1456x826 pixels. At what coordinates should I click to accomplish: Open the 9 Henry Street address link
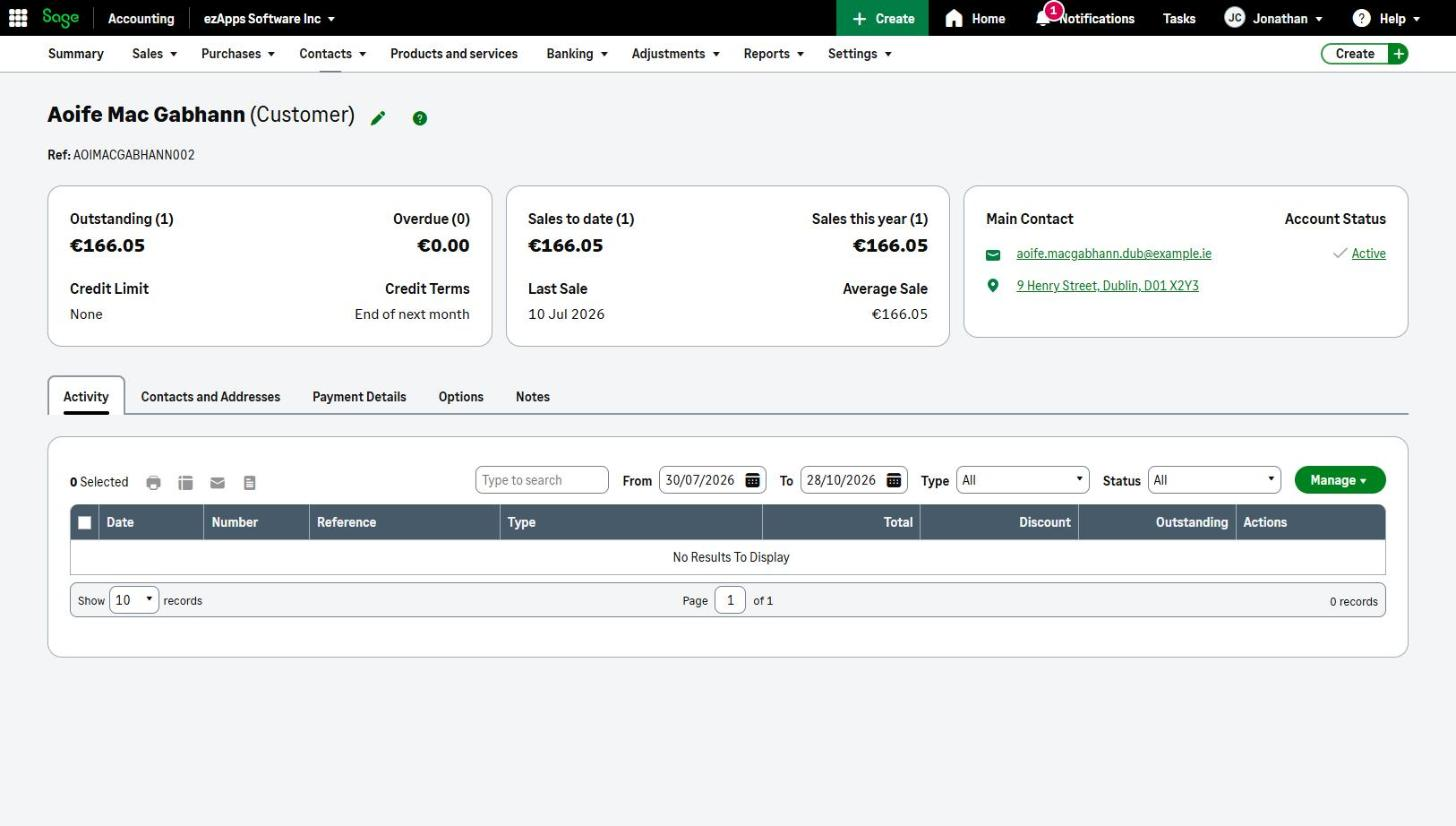click(1107, 286)
